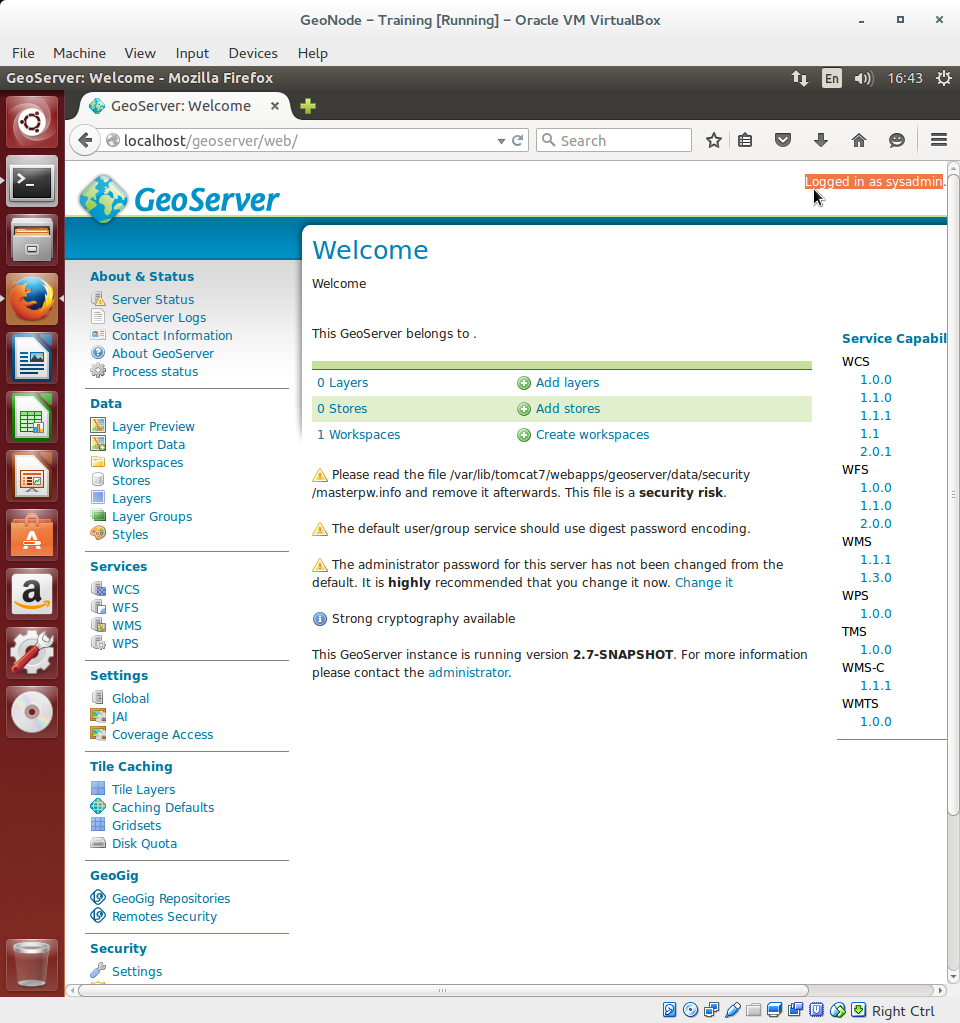Click the Change it password link

704,583
